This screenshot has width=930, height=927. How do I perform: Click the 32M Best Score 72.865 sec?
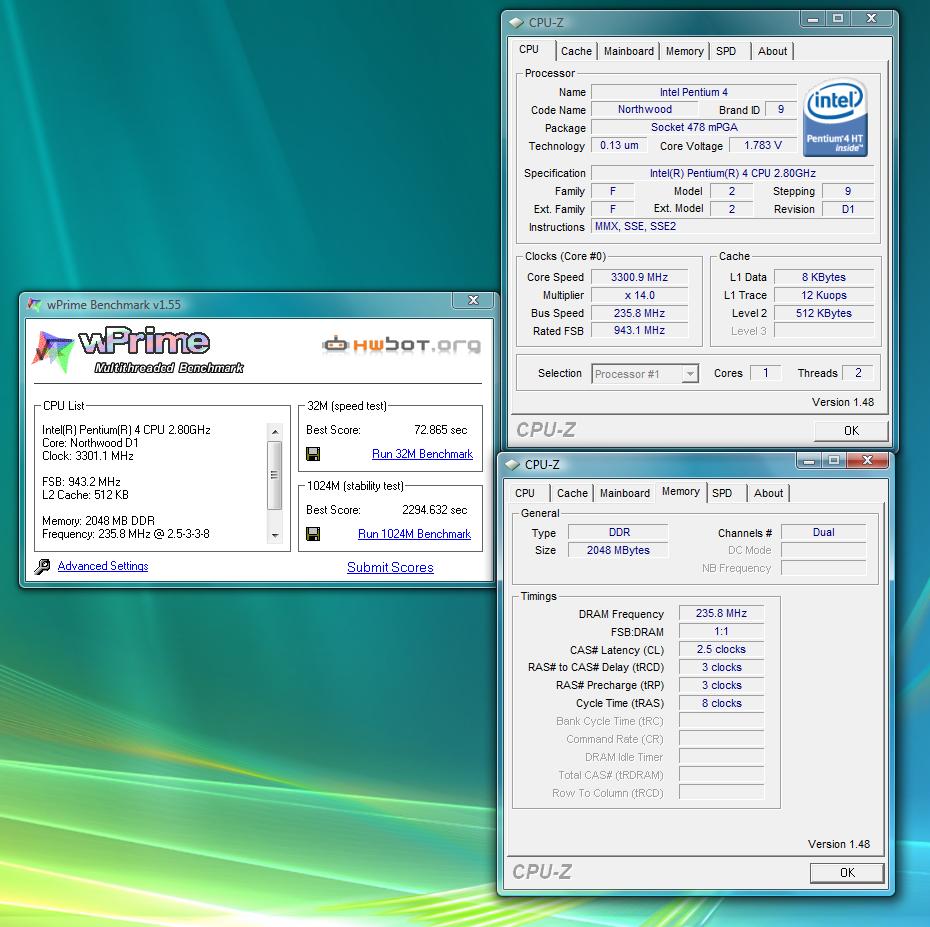440,429
